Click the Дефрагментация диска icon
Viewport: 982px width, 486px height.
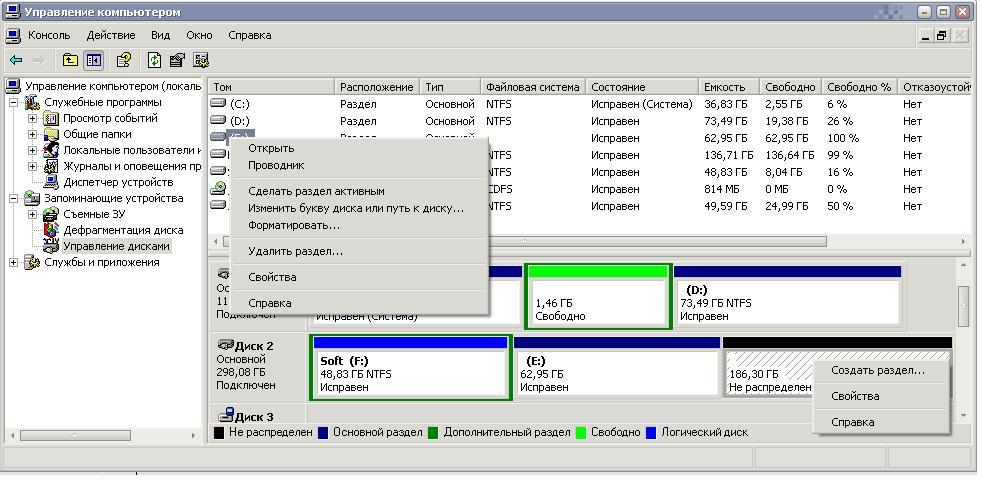[51, 230]
